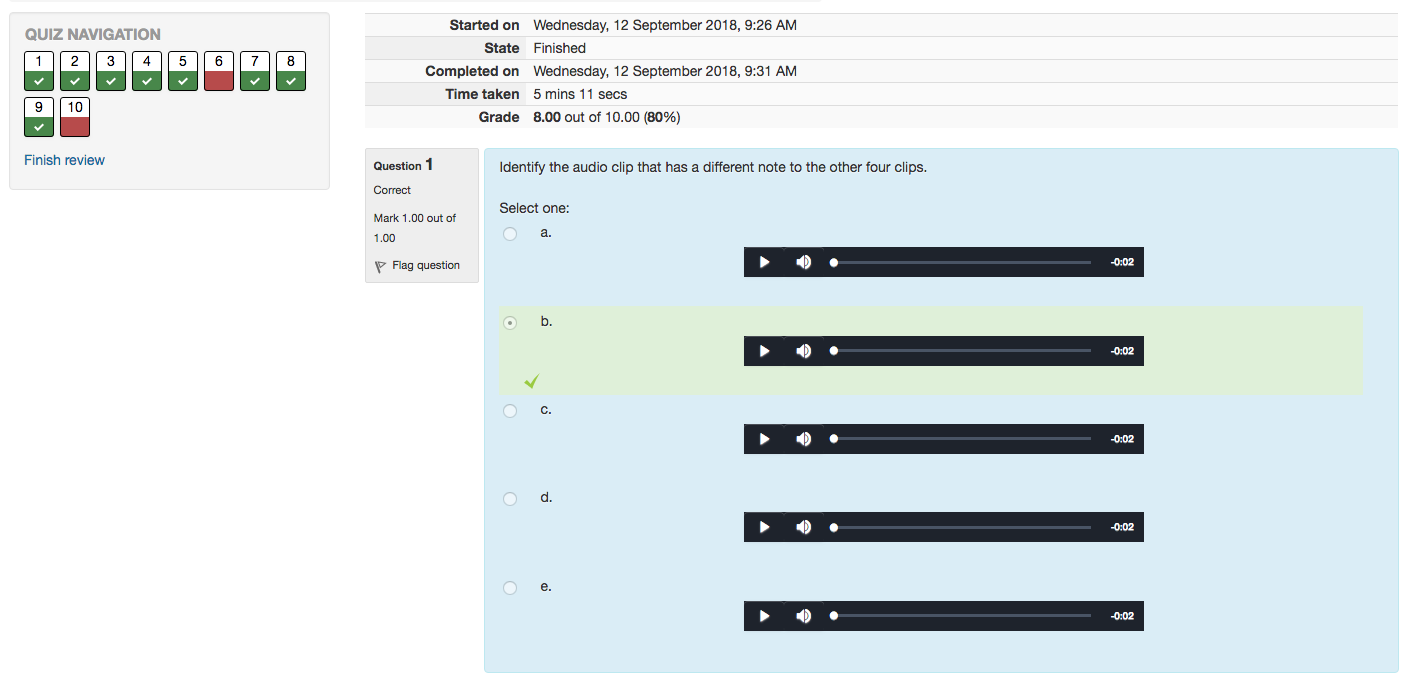Select radio button for option e
The image size is (1406, 687).
point(510,588)
